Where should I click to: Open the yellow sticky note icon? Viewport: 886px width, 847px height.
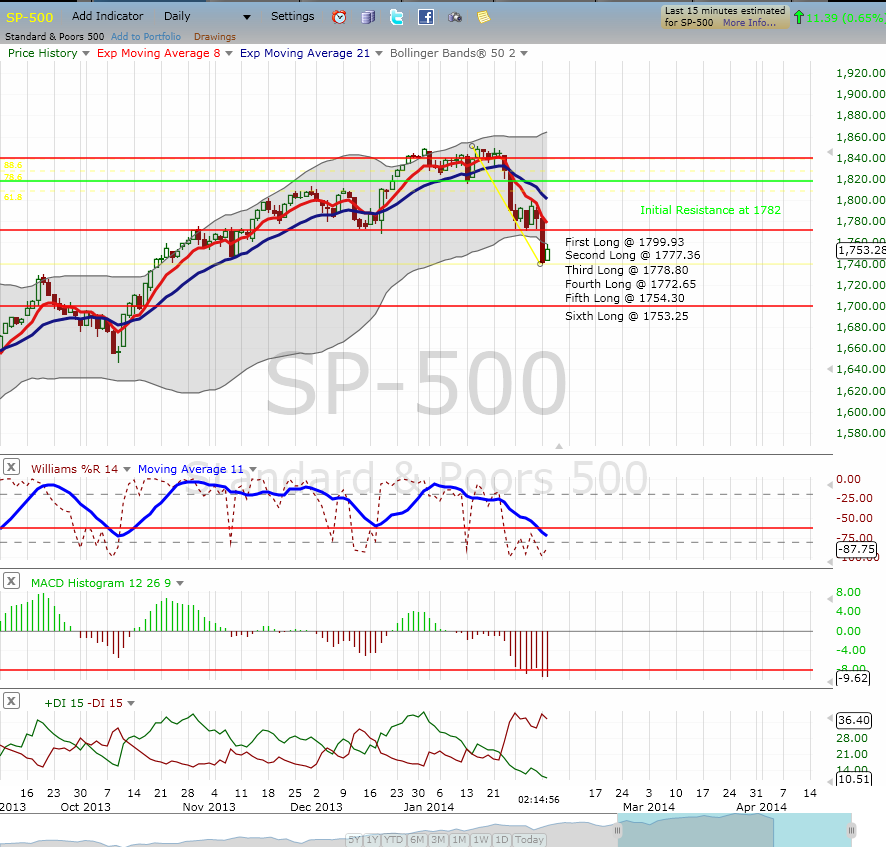pos(483,18)
